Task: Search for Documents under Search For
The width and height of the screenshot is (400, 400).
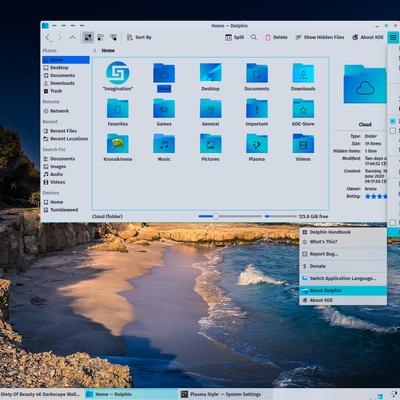Action: tap(66, 159)
